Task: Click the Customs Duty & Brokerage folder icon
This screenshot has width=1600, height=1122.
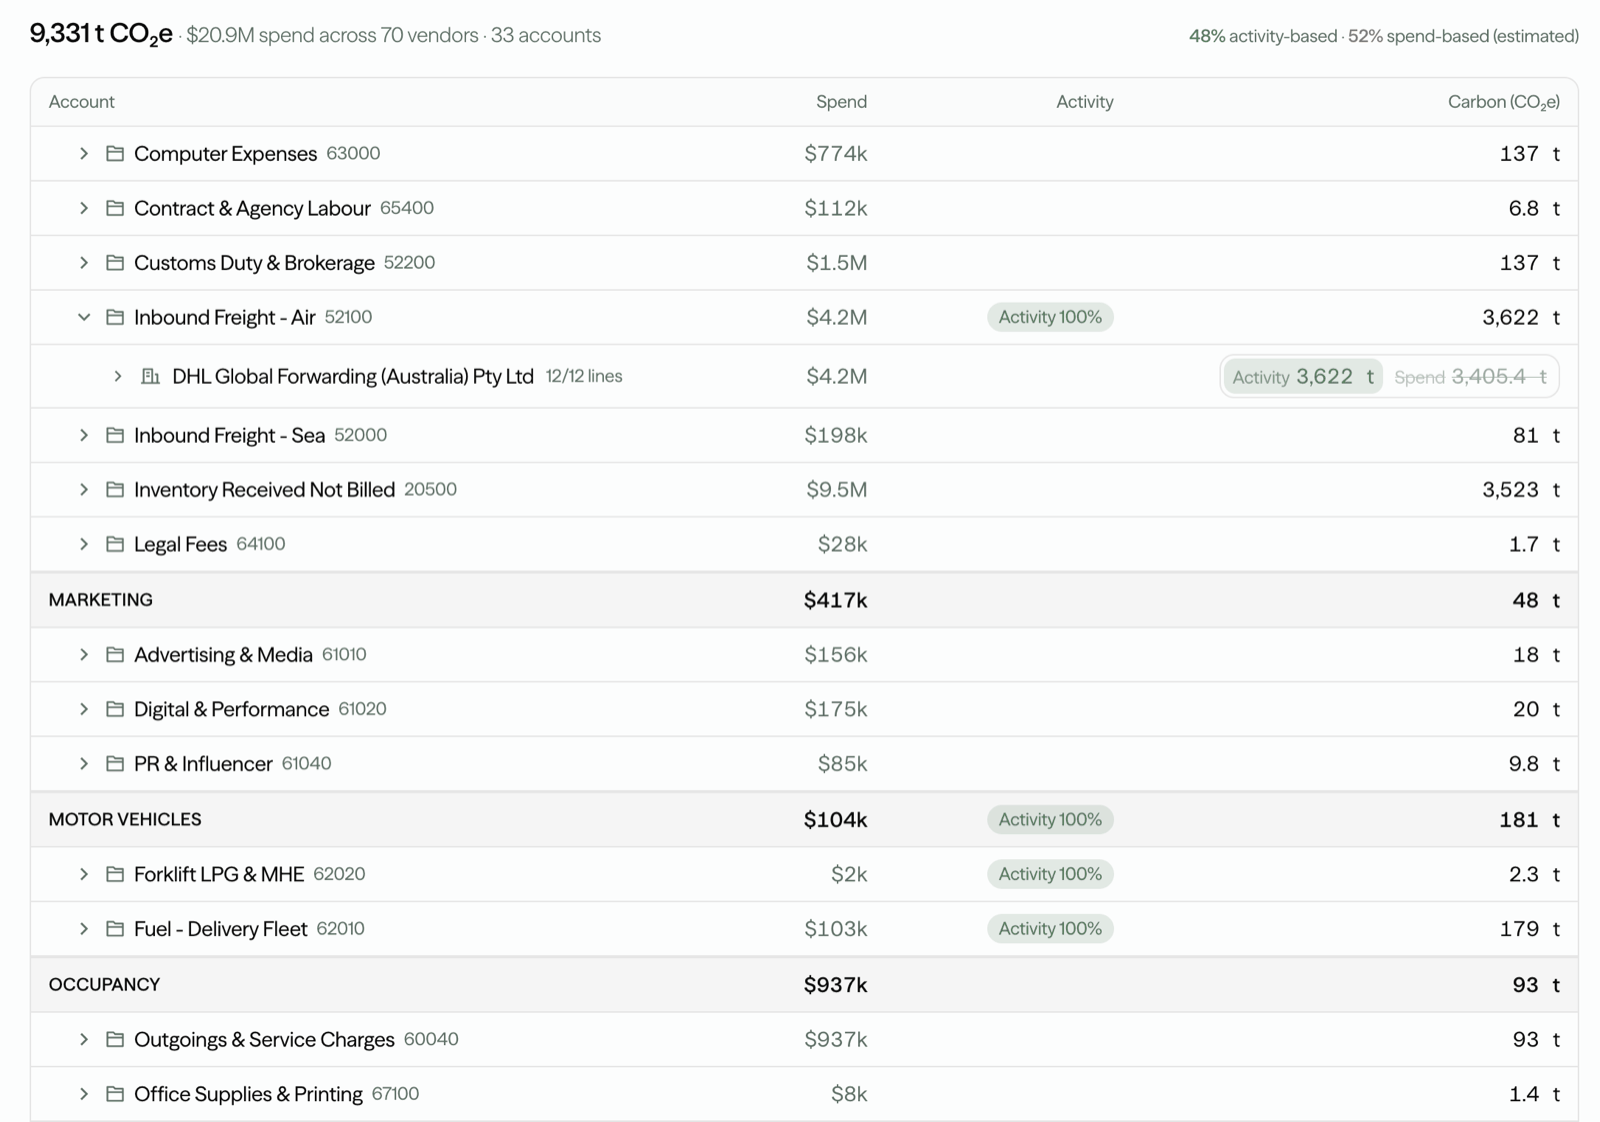Action: click(115, 263)
